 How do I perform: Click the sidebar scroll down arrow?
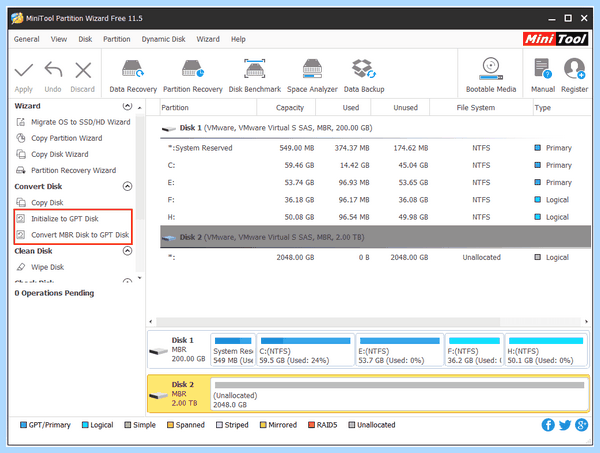coord(140,278)
